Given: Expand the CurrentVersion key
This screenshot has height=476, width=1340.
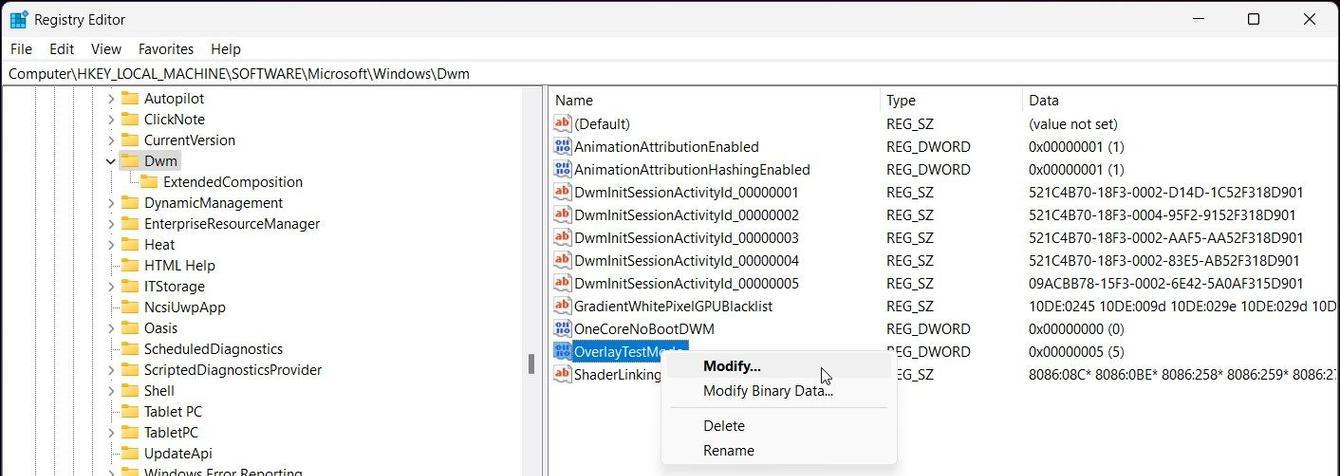Looking at the screenshot, I should (110, 140).
